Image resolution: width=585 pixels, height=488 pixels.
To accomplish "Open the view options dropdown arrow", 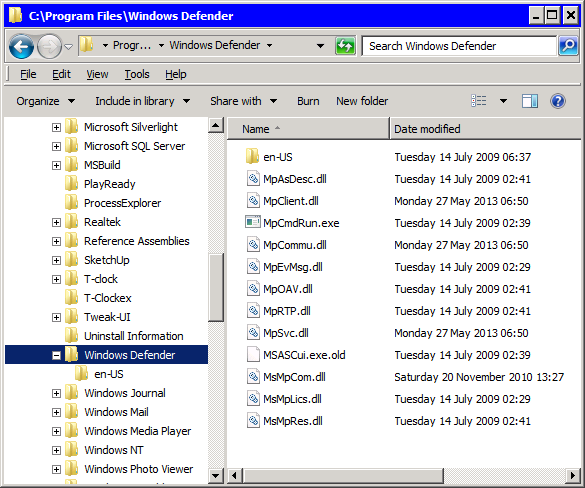I will (x=503, y=101).
